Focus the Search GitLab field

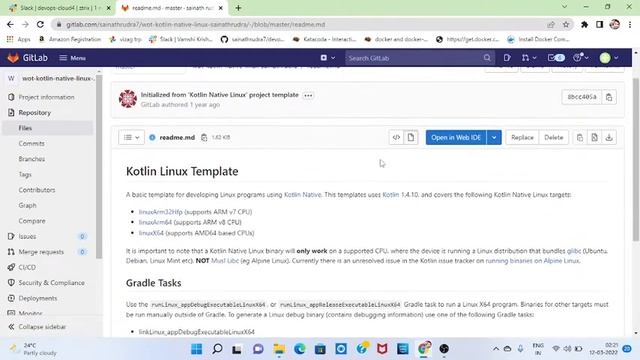420,58
